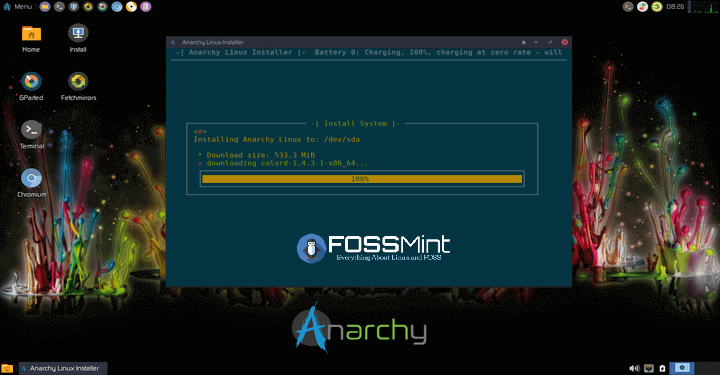Click the green logout icon in top panel
Screen dimensions: 720x375
coord(657,6)
